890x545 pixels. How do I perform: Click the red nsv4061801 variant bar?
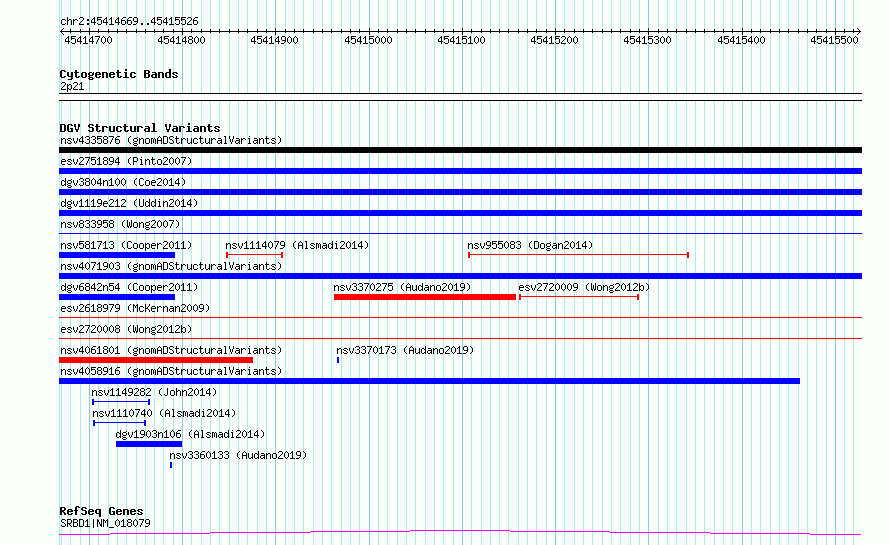156,360
